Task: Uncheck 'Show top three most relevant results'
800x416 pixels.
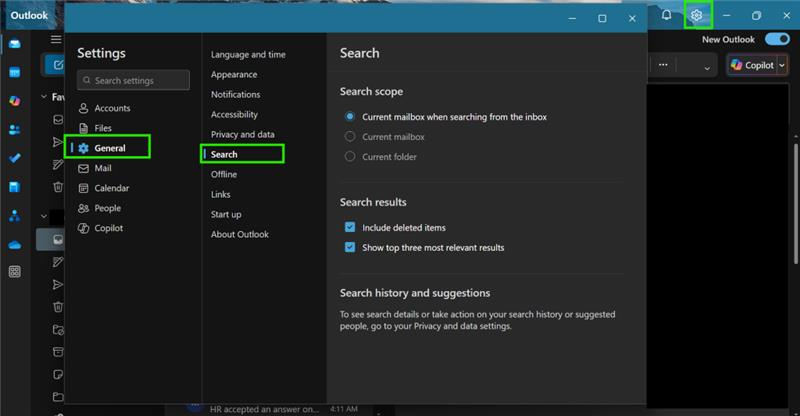Action: (x=350, y=247)
